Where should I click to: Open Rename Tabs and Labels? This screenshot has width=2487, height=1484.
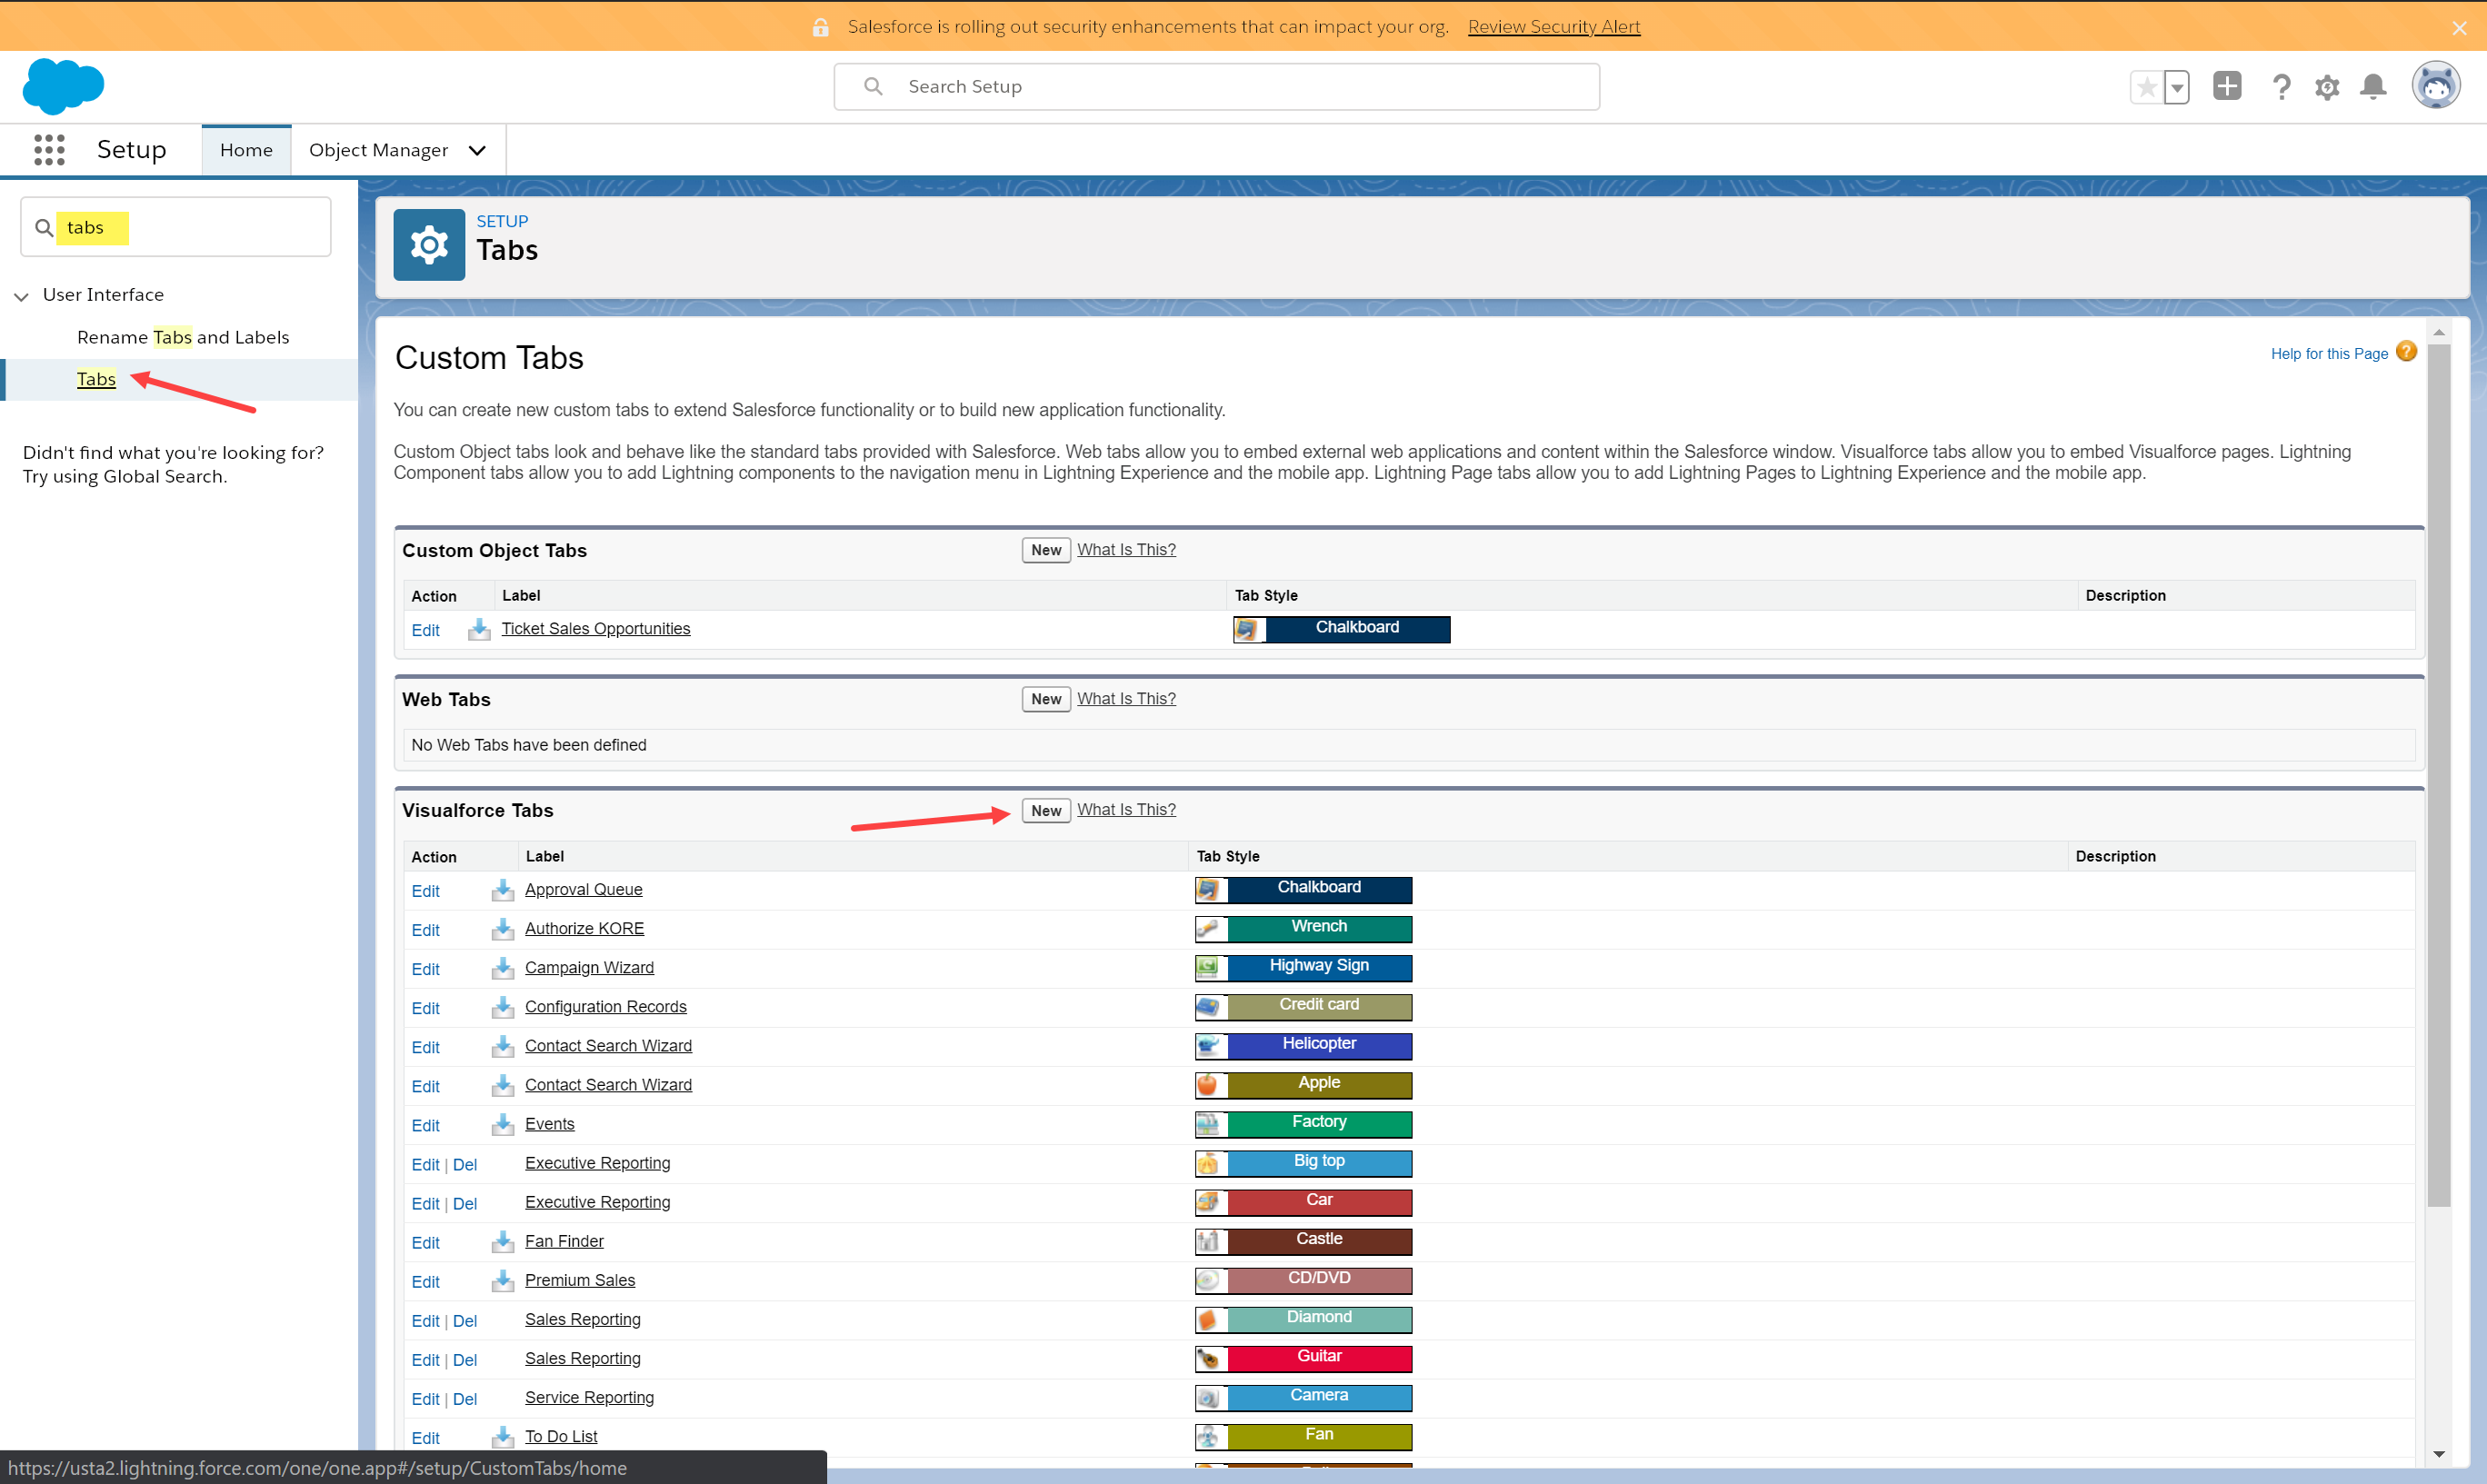183,337
